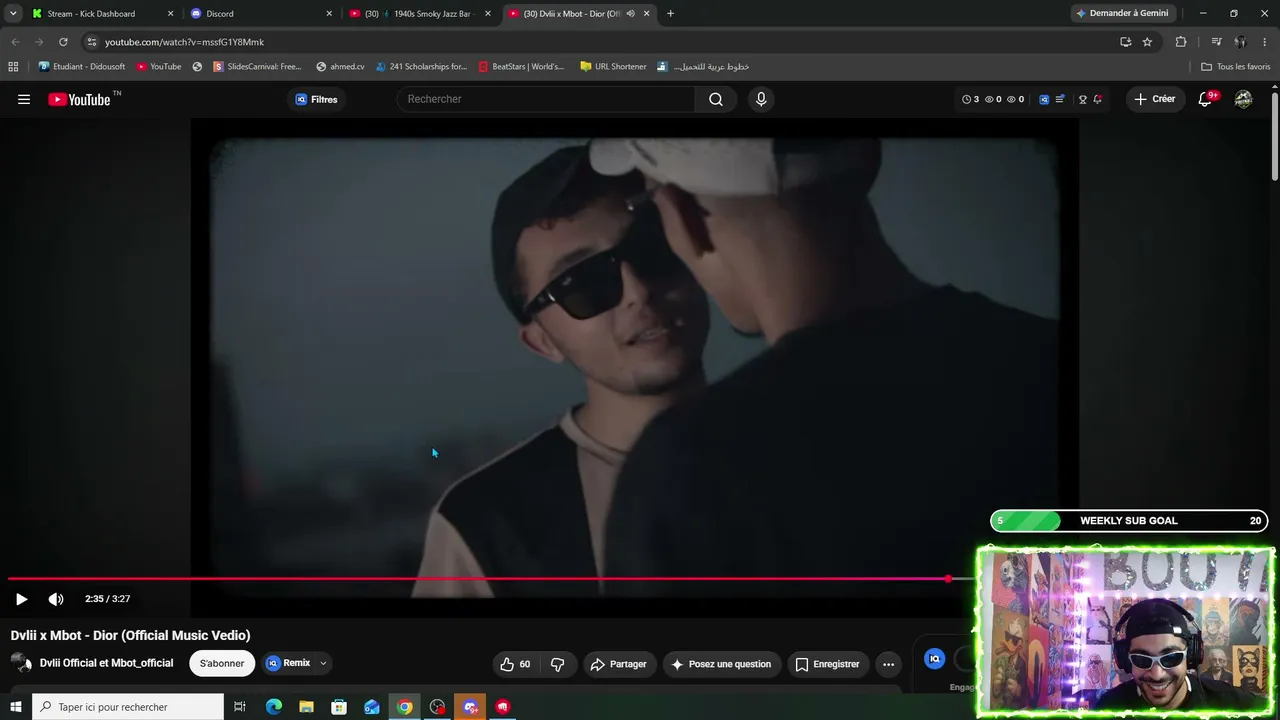Close the Stream - Kick Dashboard tab
Viewport: 1280px width, 720px height.
point(170,14)
